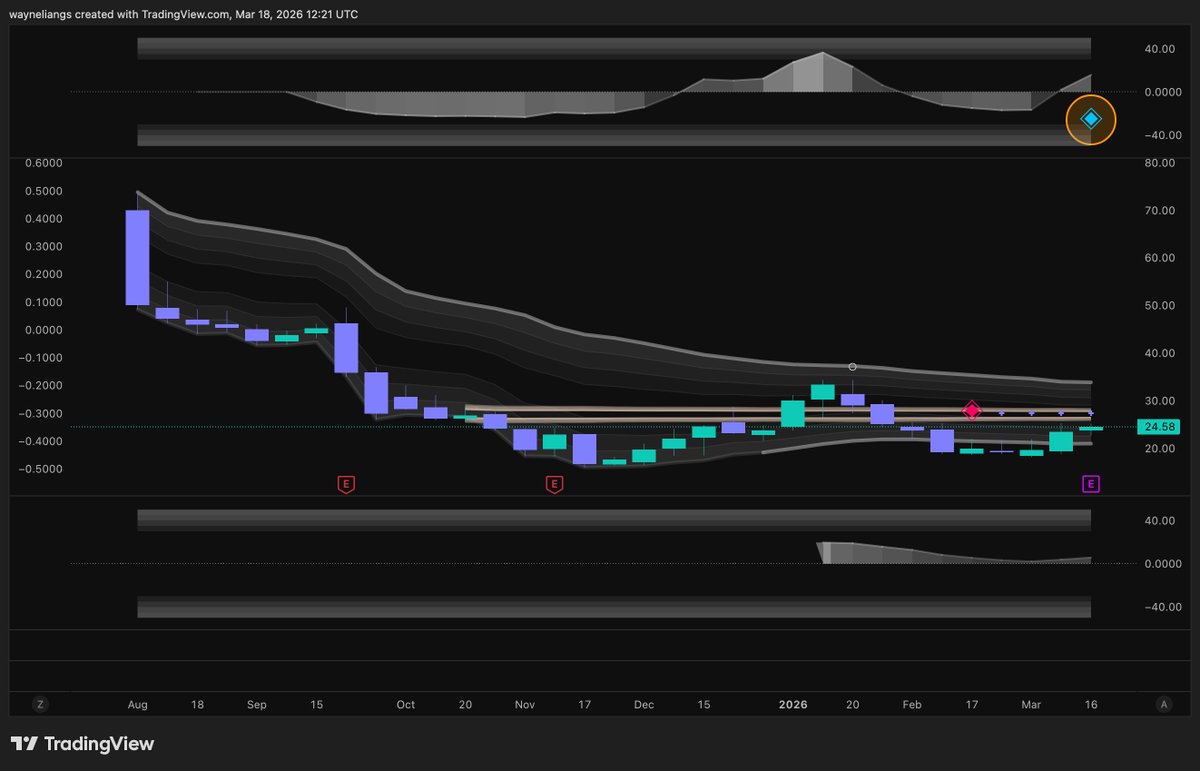Viewport: 1200px width, 771px height.
Task: Click the header text wayneliangs created with TradingView.com
Action: [x=119, y=14]
